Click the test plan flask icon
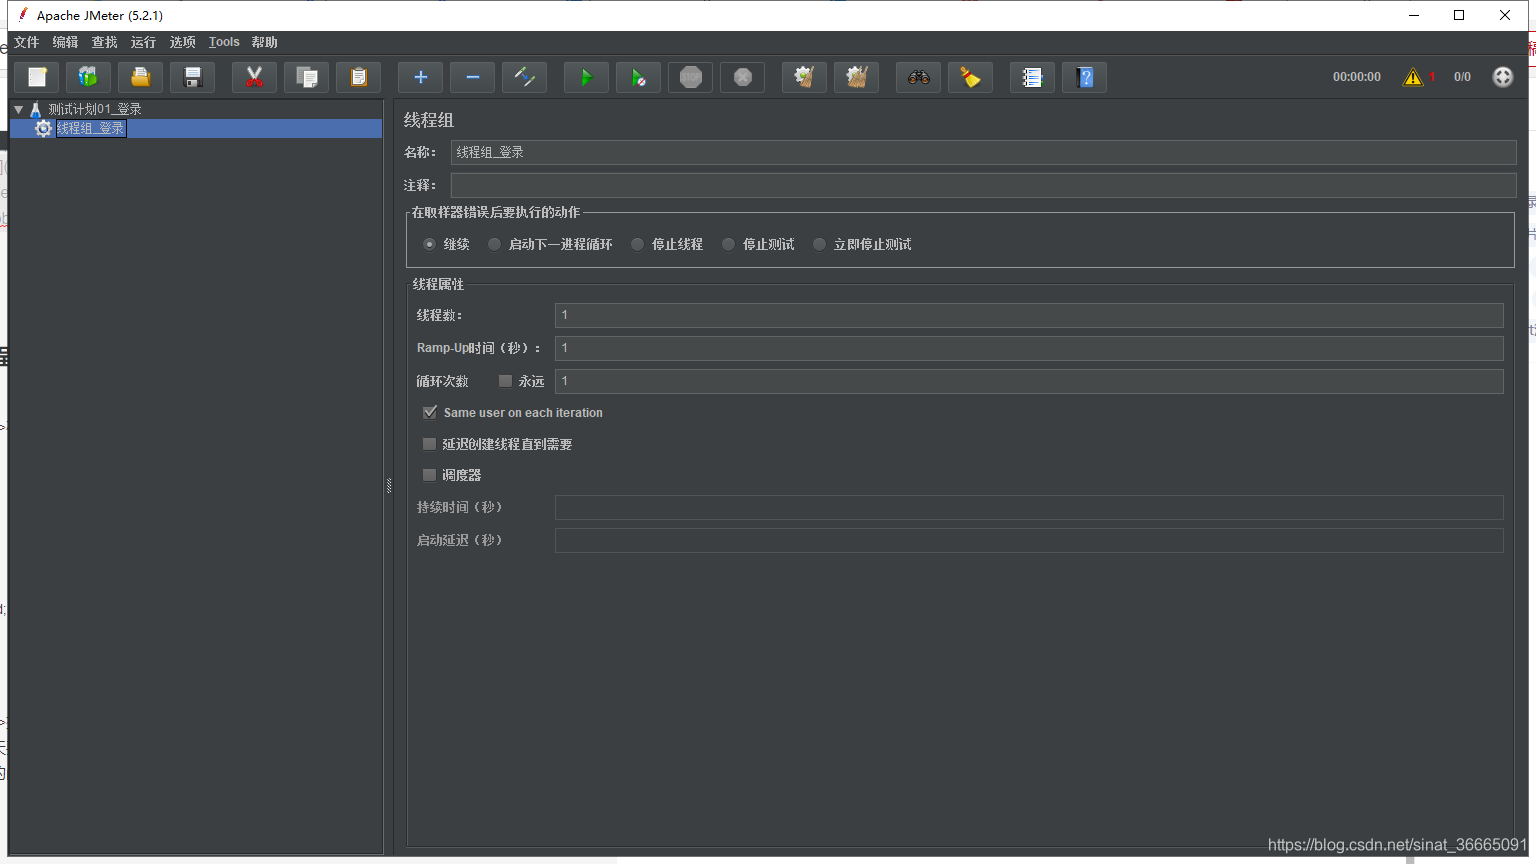Screen dimensions: 1536x864 click(36, 109)
